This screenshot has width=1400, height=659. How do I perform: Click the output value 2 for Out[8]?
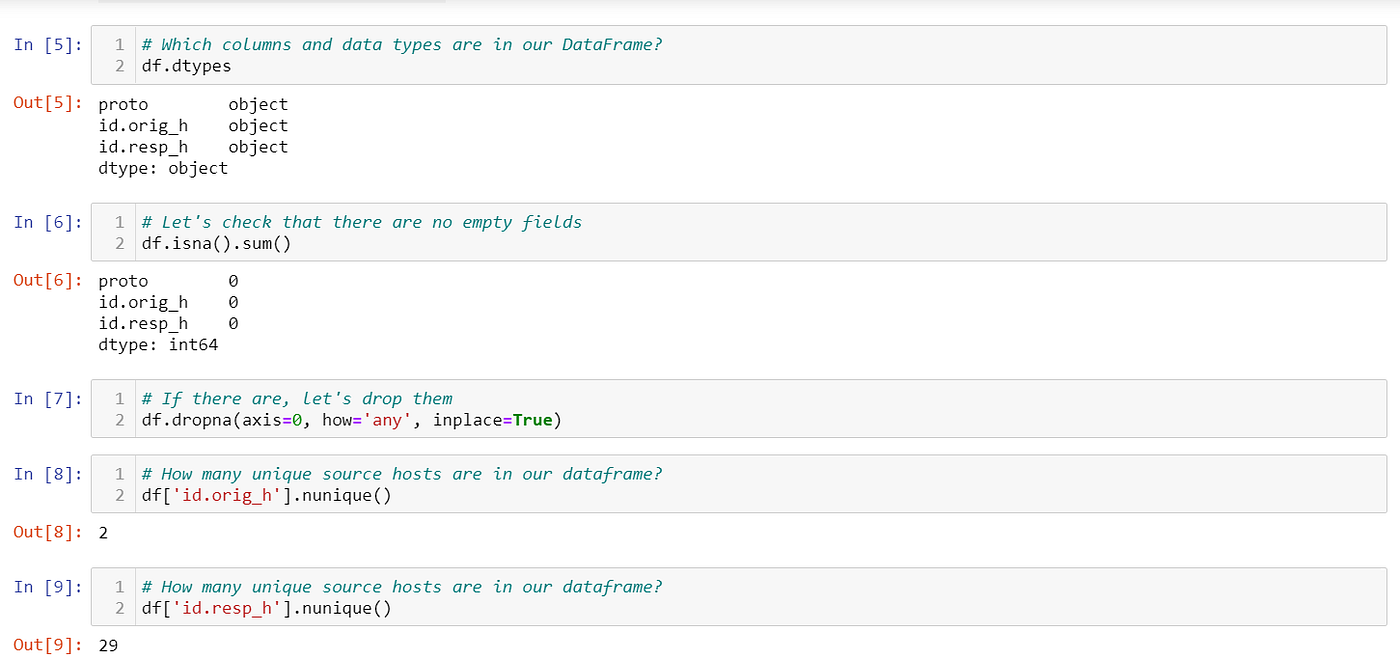(103, 533)
